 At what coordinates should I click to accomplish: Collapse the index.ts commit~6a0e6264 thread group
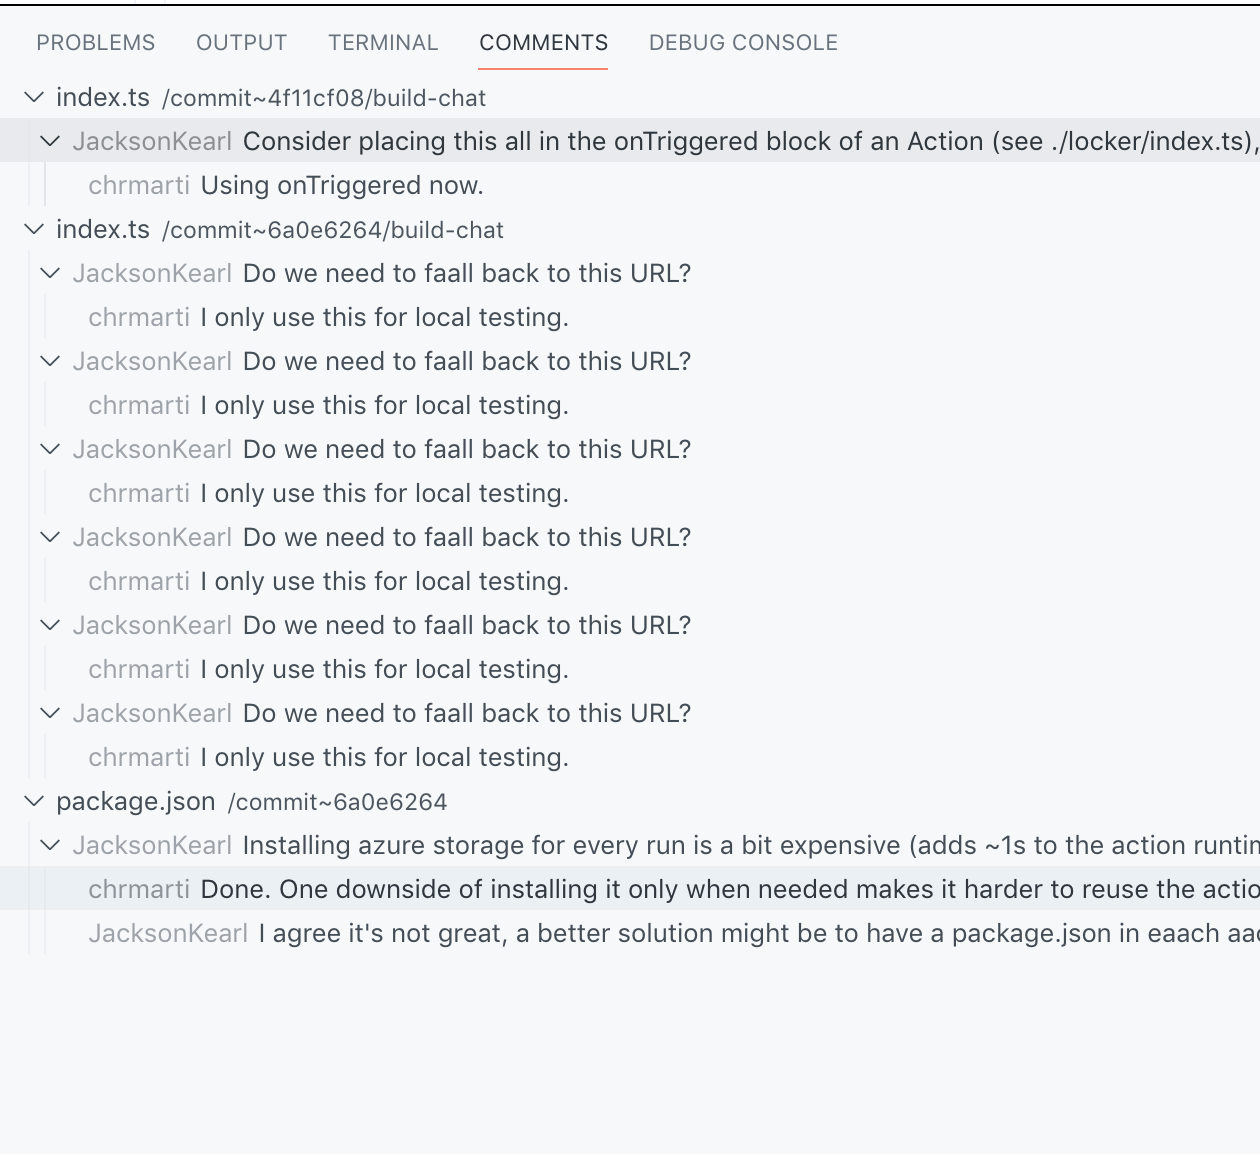click(x=33, y=229)
